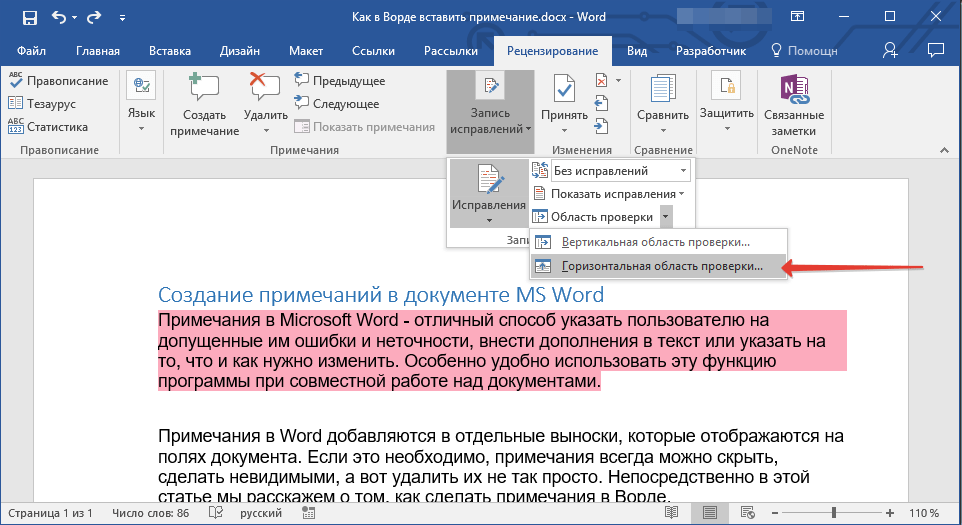Click the Save icon in quick access toolbar
962x525 pixels.
coord(29,17)
